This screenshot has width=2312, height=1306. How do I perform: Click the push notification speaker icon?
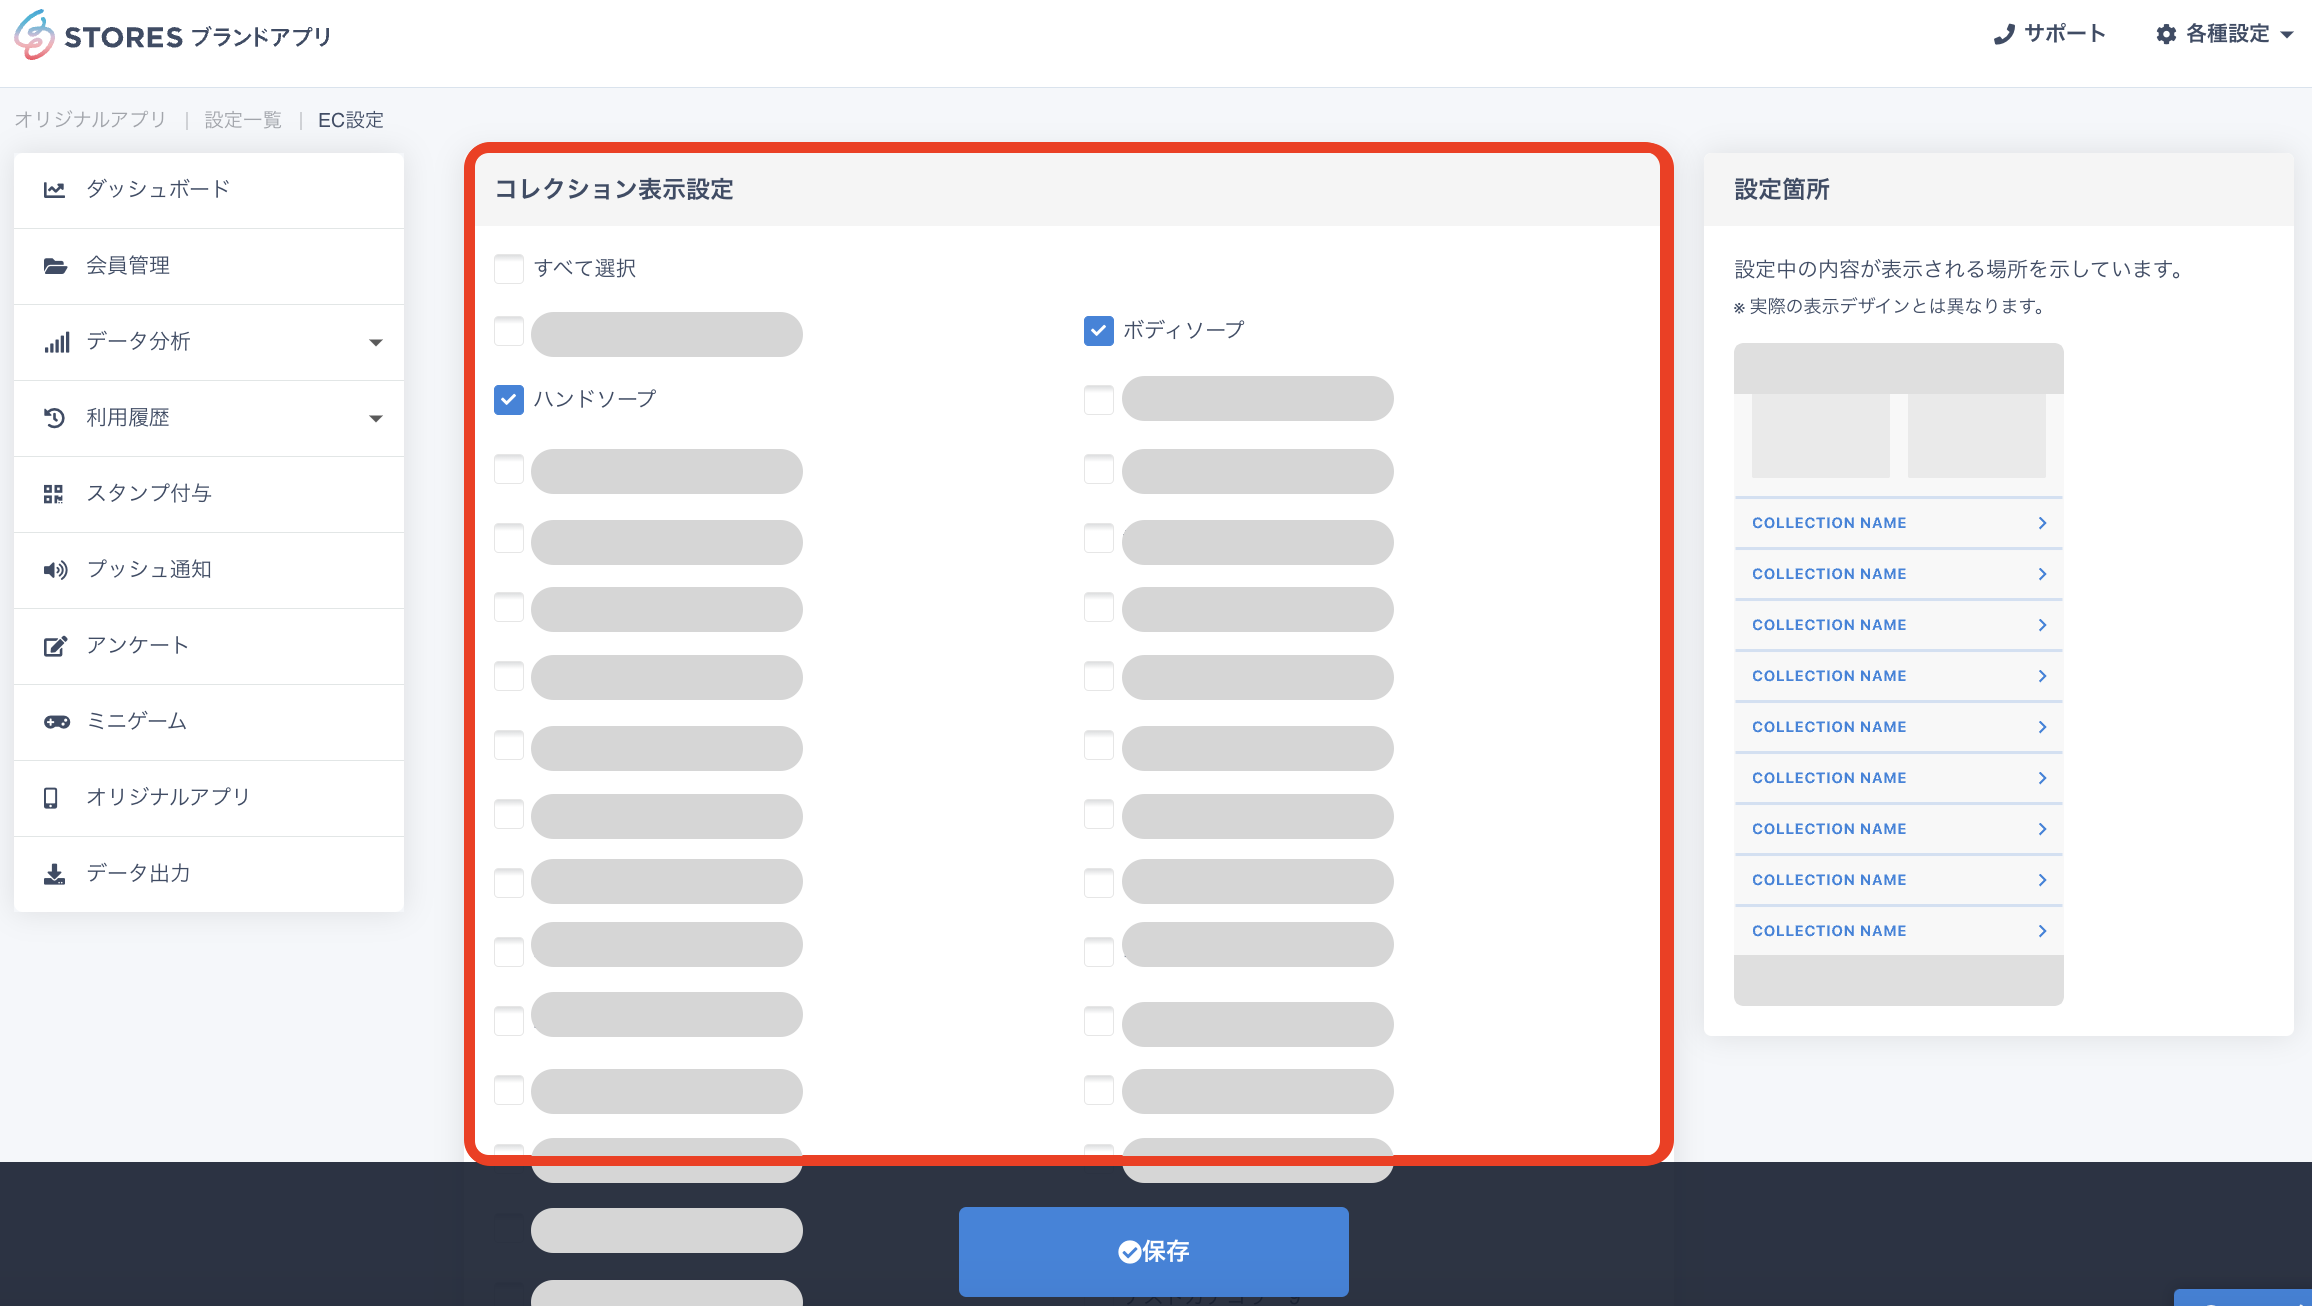click(x=55, y=570)
